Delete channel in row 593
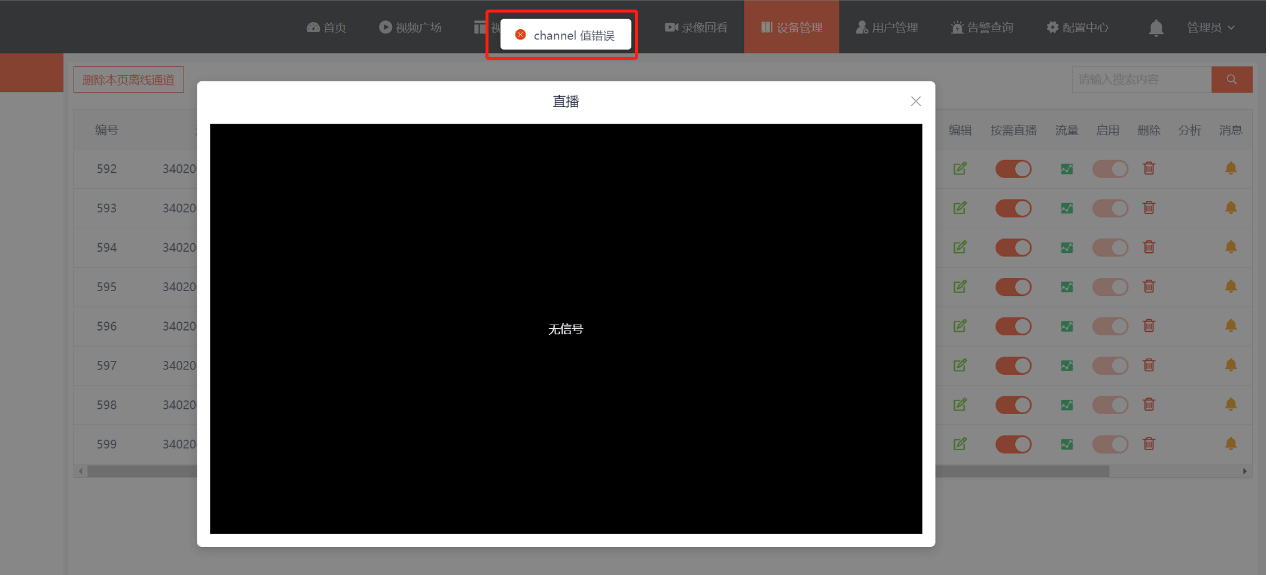 (1149, 208)
